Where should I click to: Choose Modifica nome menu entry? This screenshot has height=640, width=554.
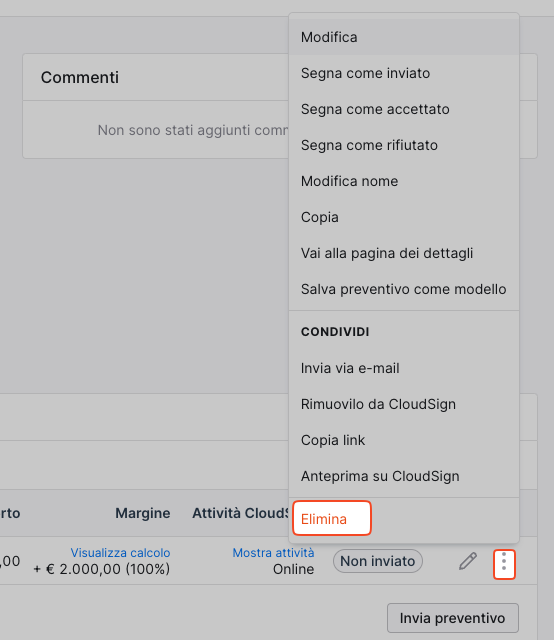(x=404, y=181)
